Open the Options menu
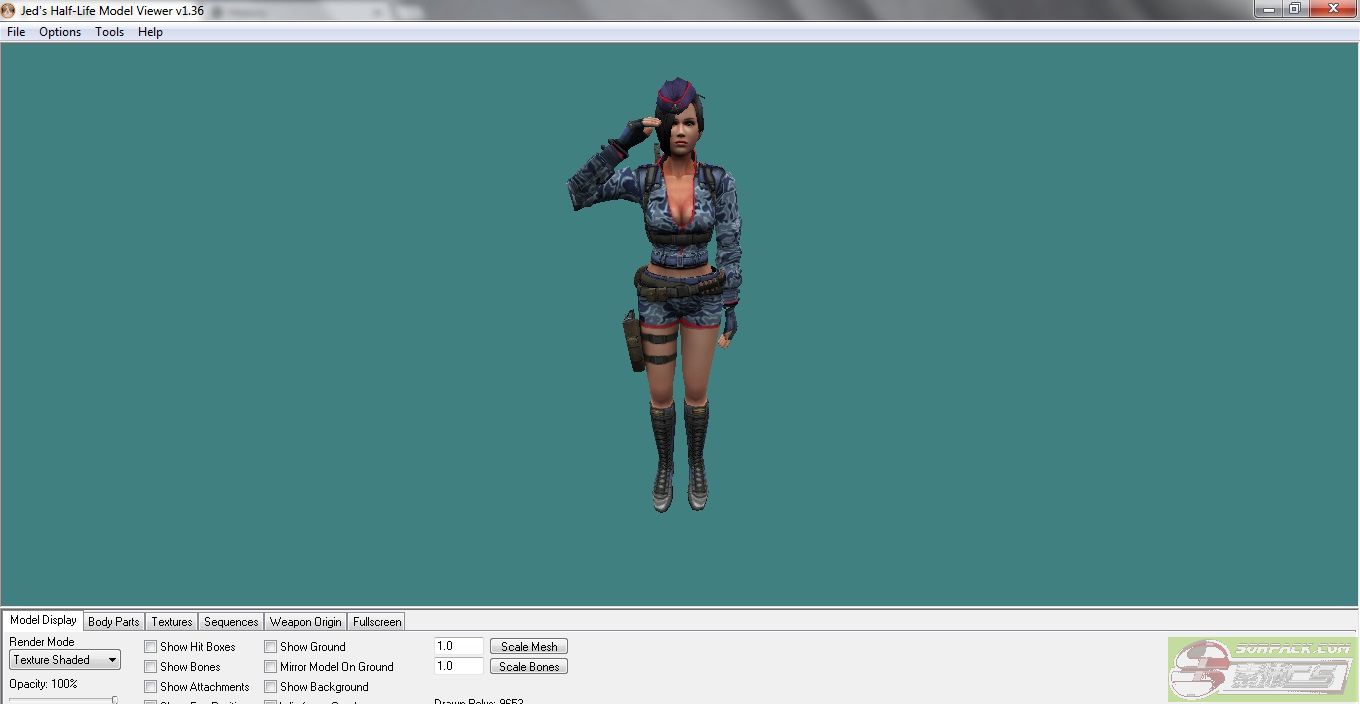Viewport: 1360px width, 704px height. coord(60,32)
